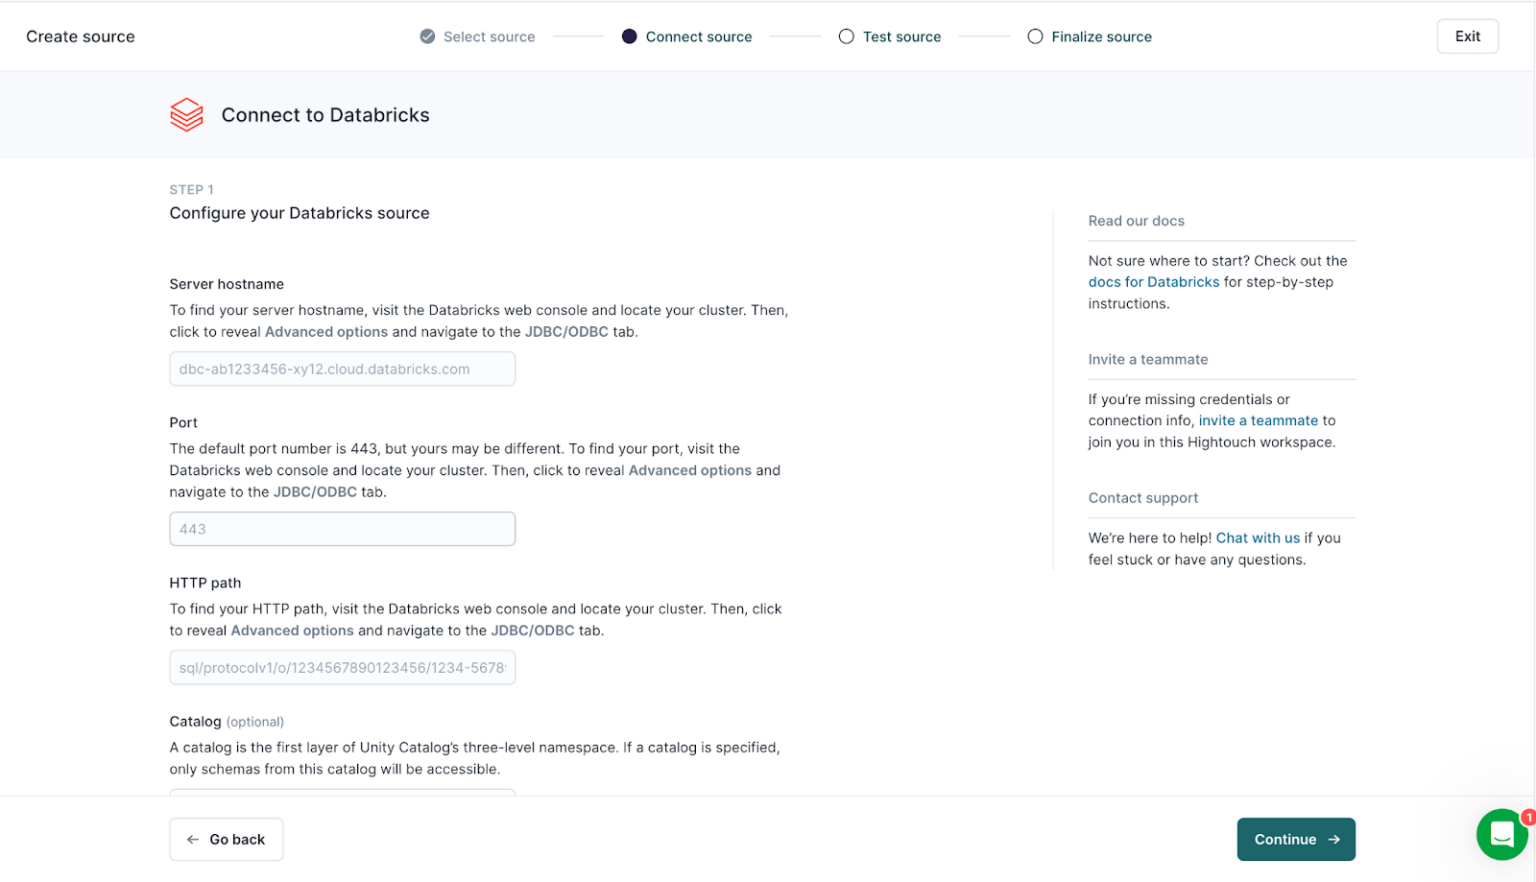Focus the partially visible Catalog input field
Viewport: 1536px width, 882px height.
(x=342, y=792)
